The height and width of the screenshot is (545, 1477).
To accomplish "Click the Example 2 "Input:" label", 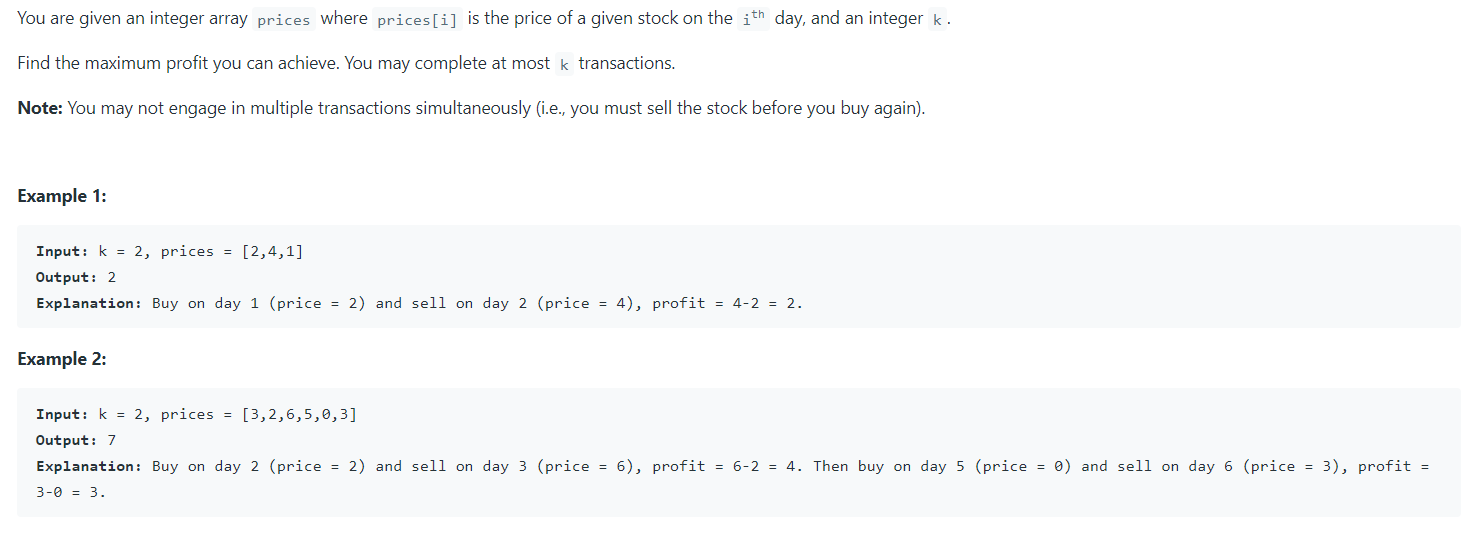I will click(62, 414).
